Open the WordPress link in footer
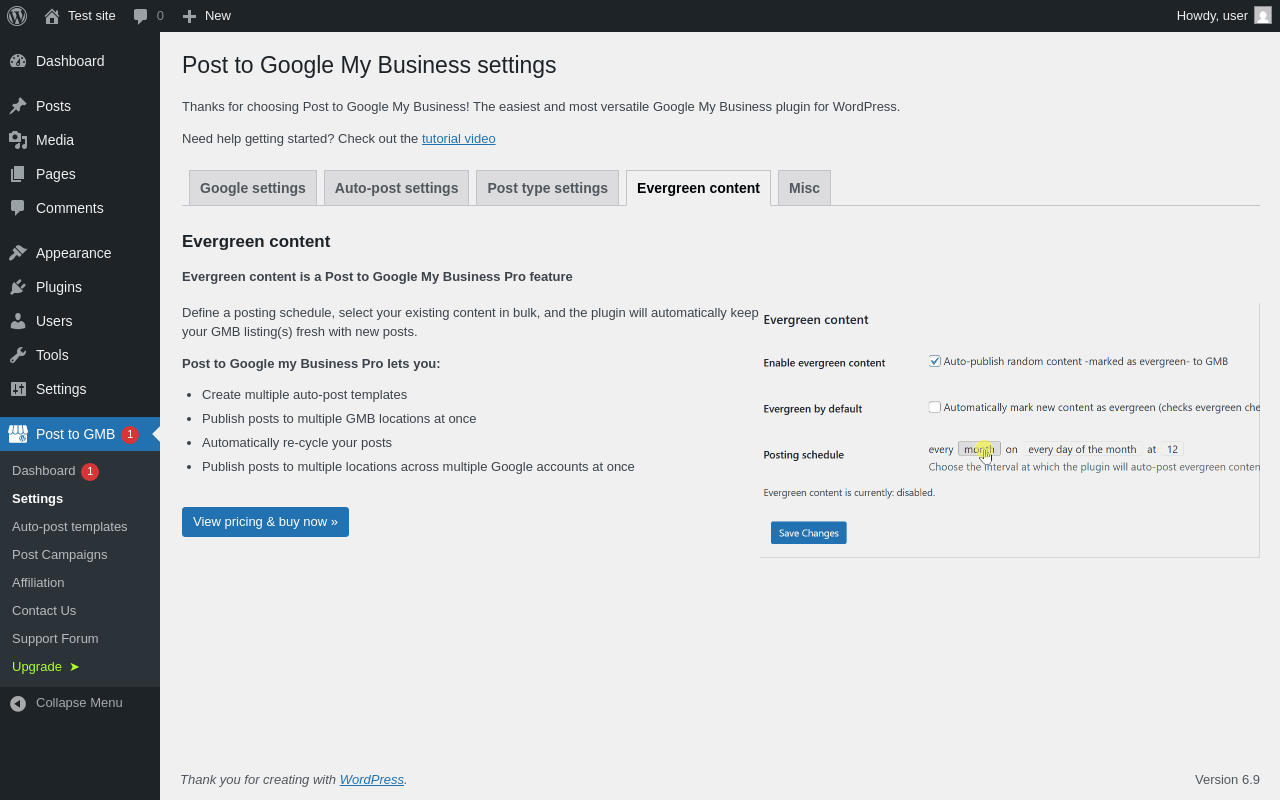 point(371,780)
